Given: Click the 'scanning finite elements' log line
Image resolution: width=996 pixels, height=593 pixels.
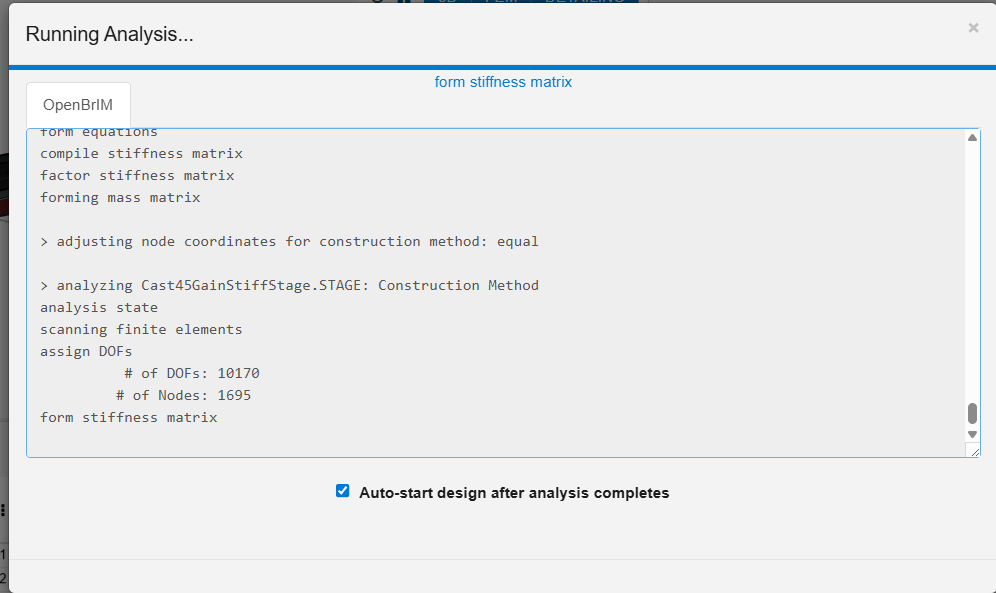Looking at the screenshot, I should tap(141, 329).
